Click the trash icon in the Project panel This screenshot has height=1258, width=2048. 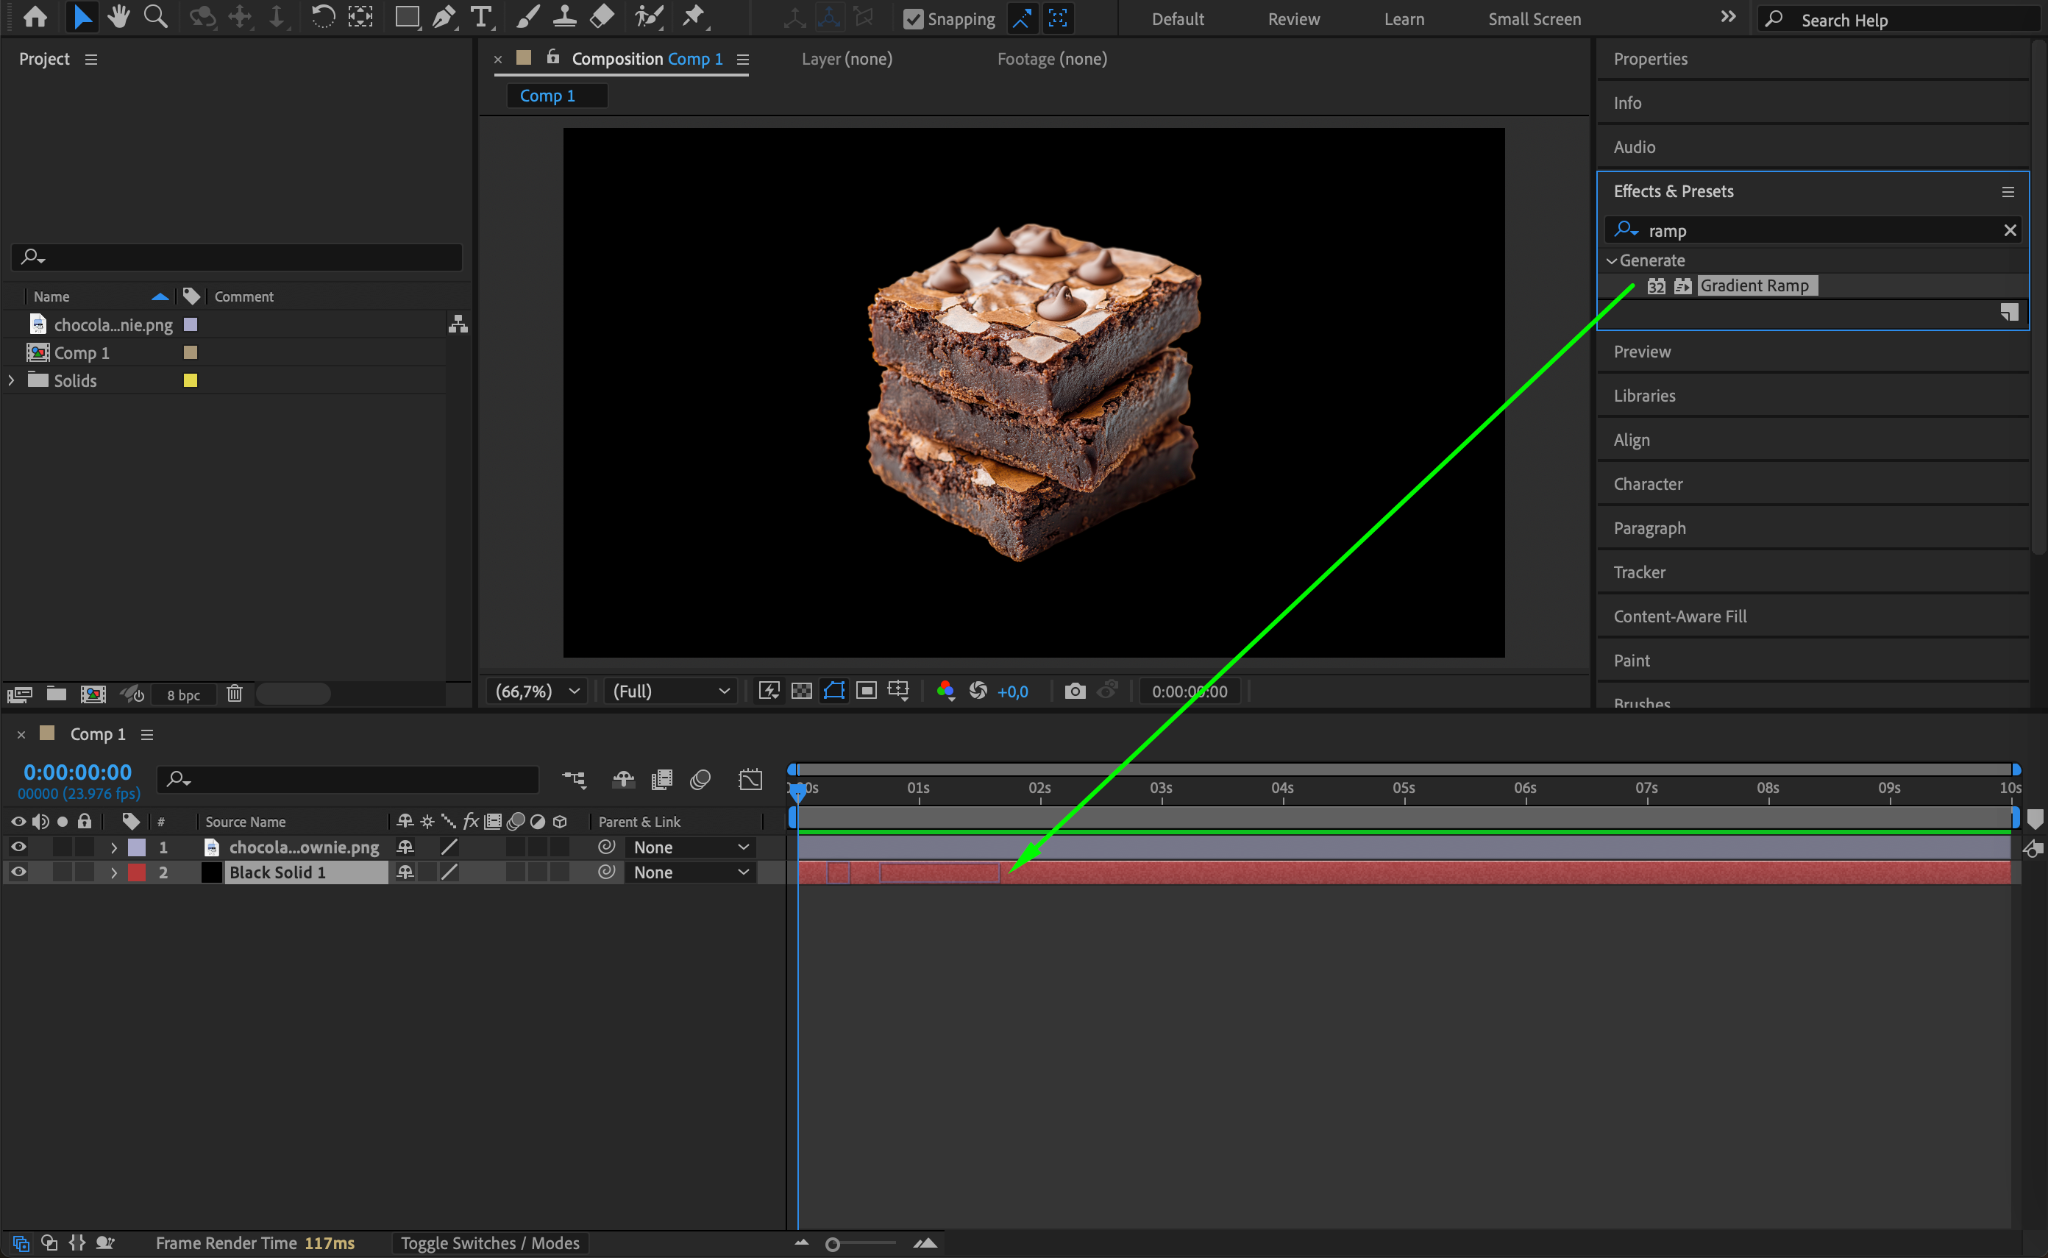234,694
